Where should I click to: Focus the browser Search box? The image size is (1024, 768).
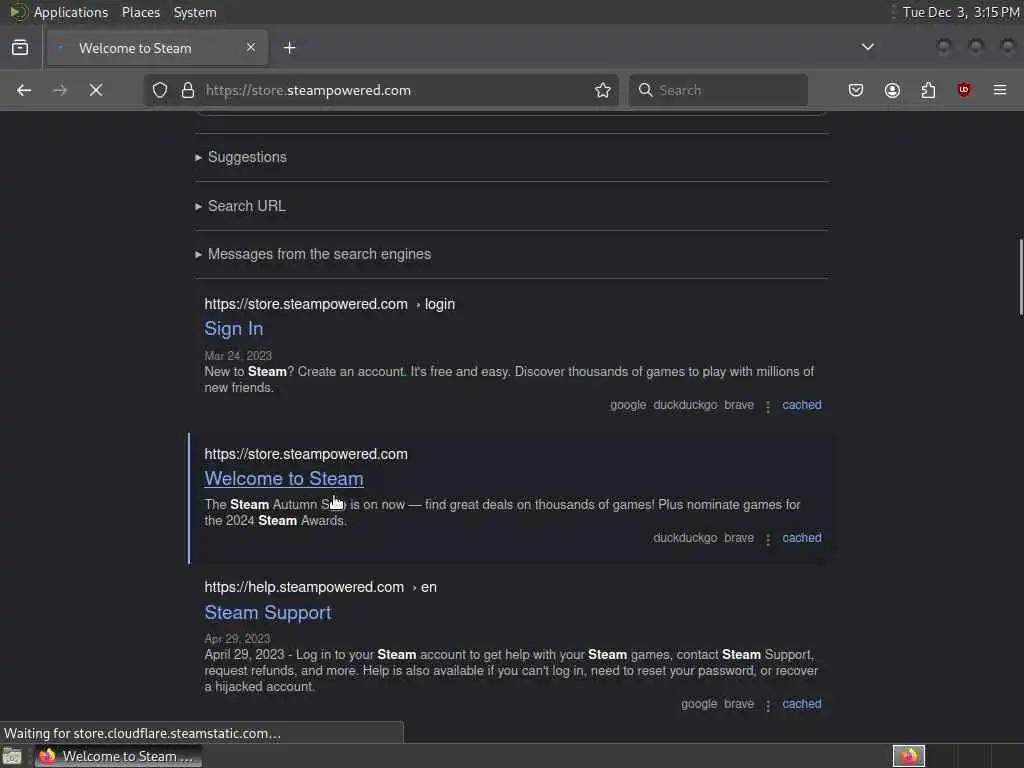pos(718,90)
